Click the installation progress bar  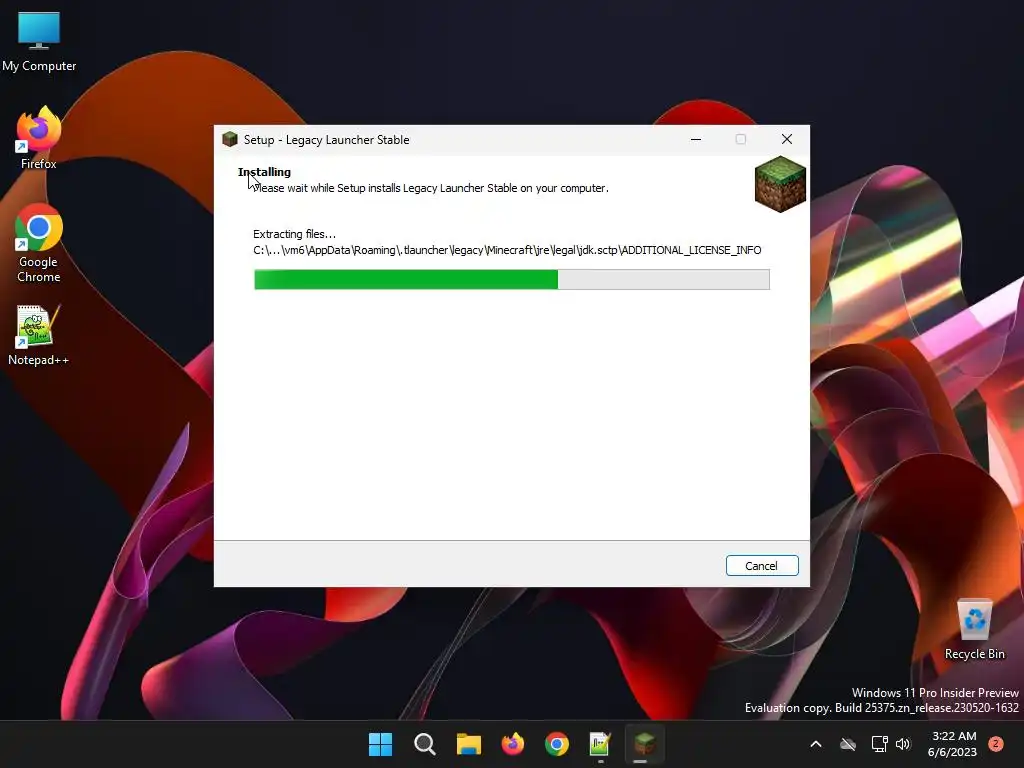[511, 280]
